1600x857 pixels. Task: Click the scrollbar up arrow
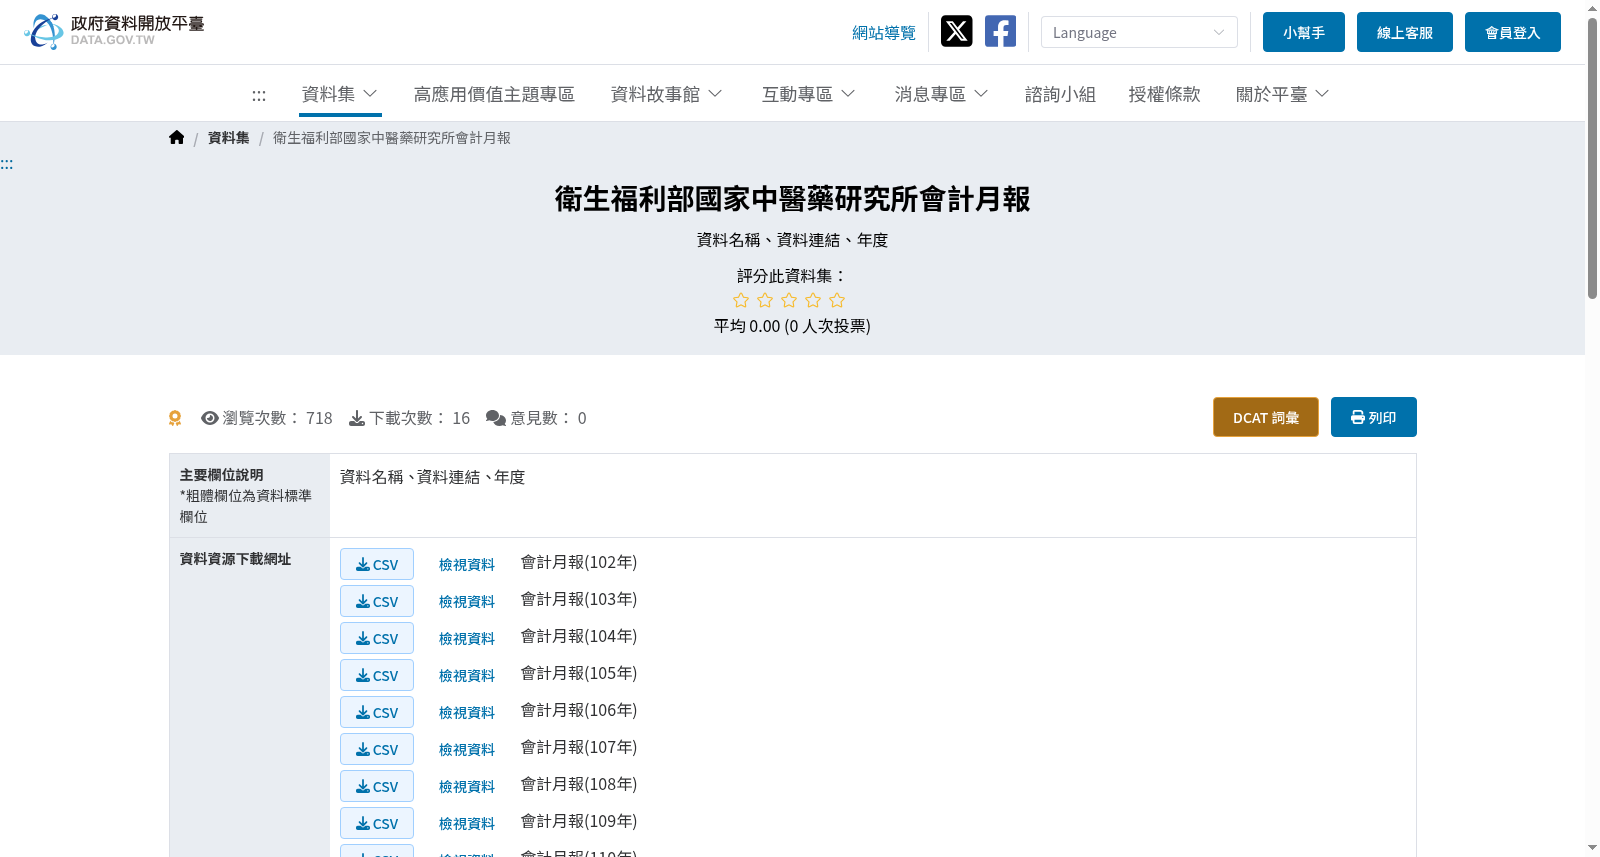pyautogui.click(x=1592, y=8)
